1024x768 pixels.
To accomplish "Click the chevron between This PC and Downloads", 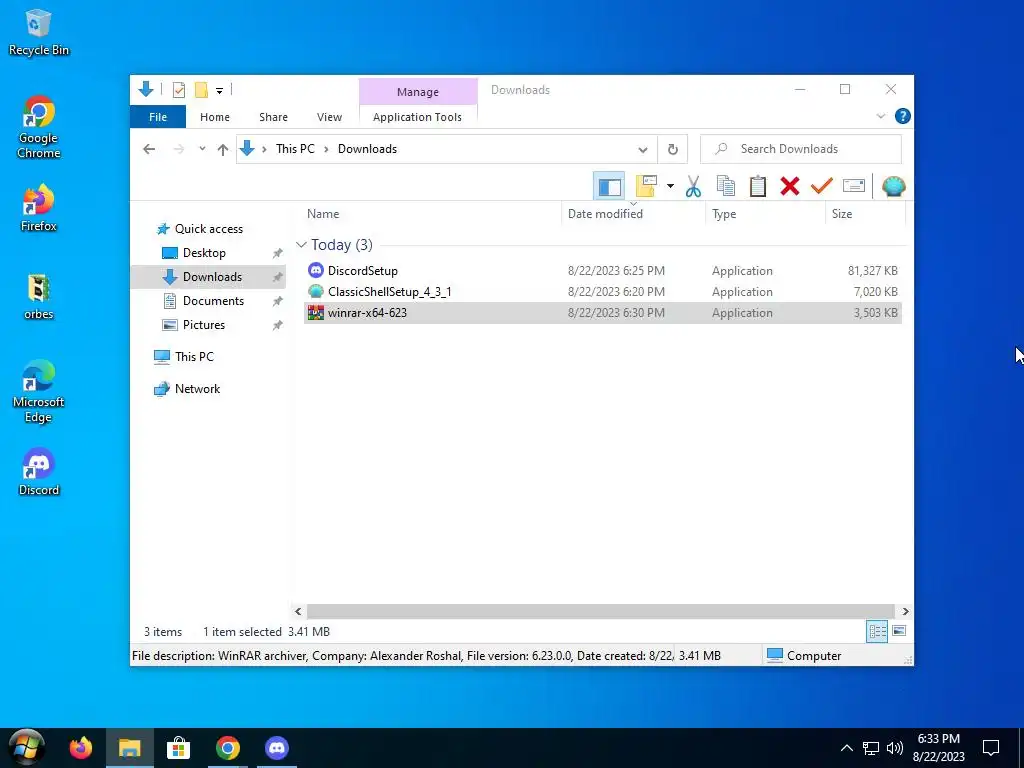I will click(326, 150).
